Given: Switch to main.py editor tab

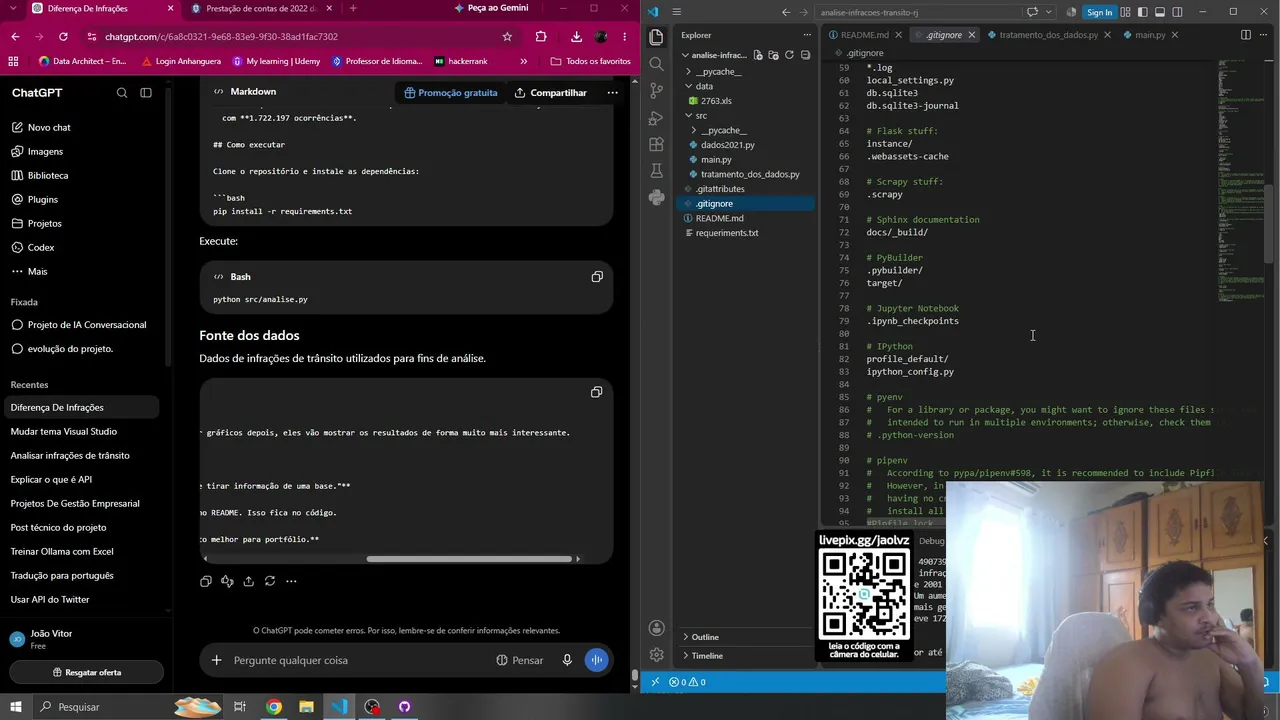Looking at the screenshot, I should point(1149,35).
